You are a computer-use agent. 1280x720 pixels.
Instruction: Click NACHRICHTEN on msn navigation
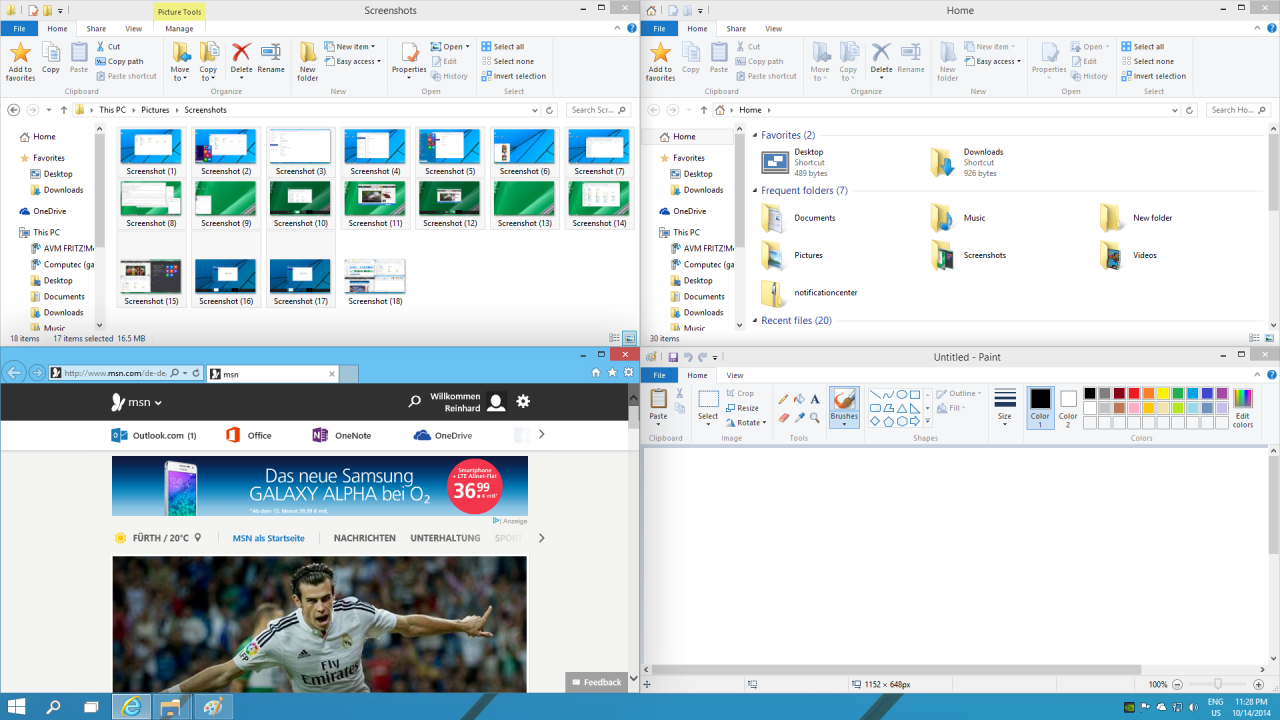point(365,538)
